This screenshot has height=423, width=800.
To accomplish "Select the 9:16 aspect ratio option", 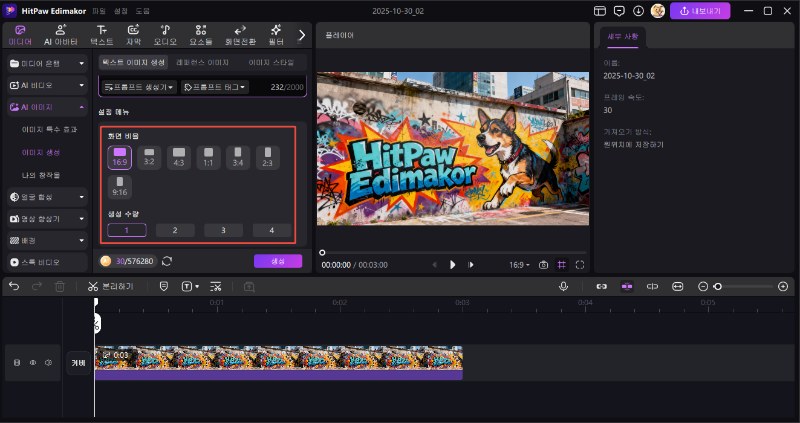I will (120, 186).
